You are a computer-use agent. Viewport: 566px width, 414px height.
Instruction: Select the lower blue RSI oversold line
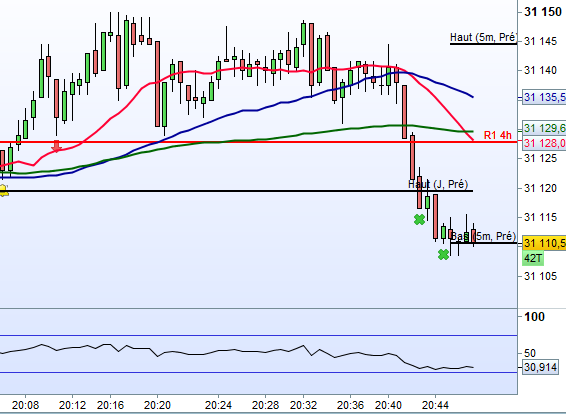[258, 372]
